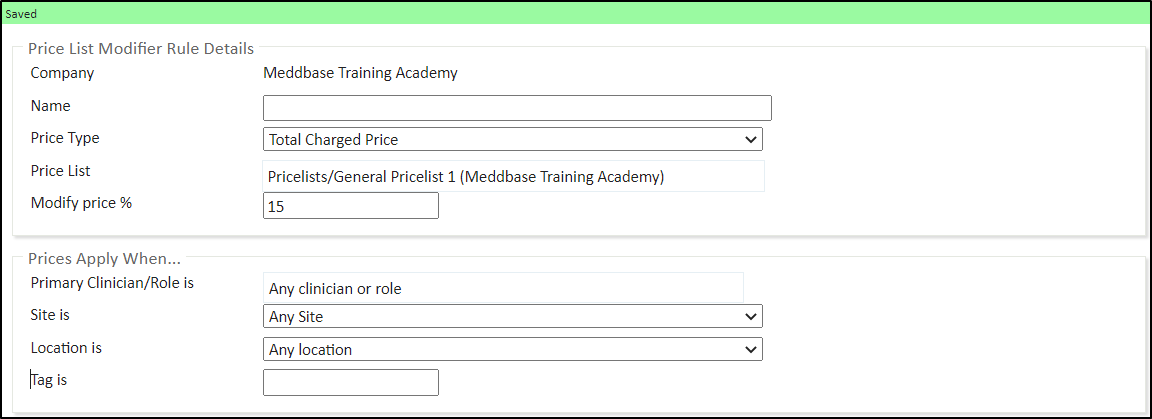Click the Price List label text

pyautogui.click(x=61, y=171)
